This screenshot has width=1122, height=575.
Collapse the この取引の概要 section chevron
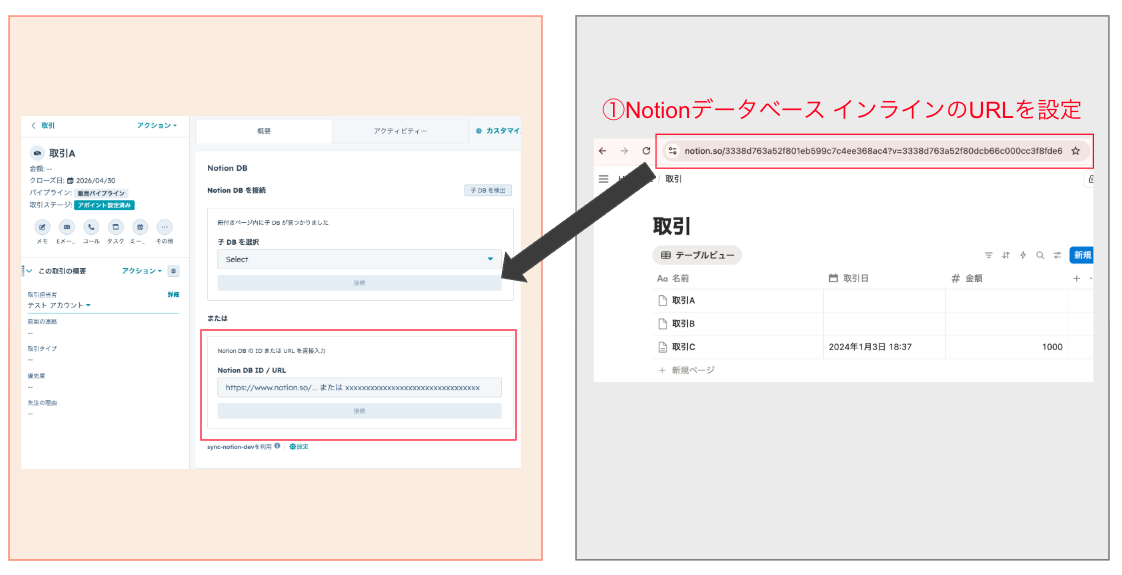(29, 271)
